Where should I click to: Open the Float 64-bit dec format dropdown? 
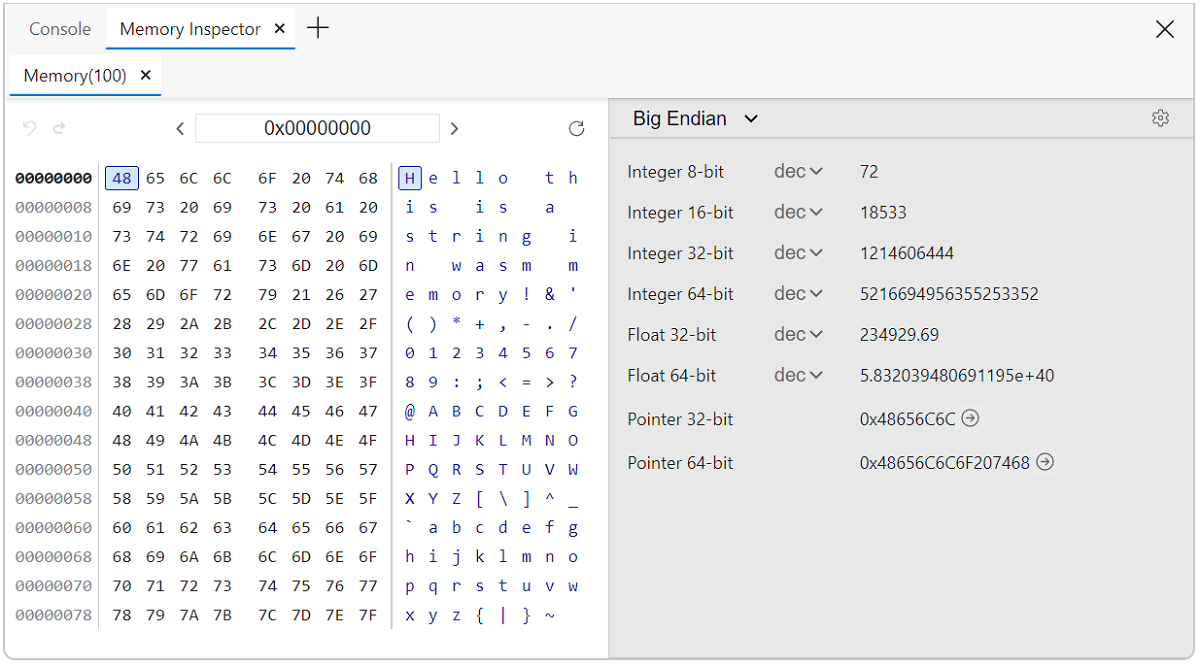click(x=797, y=375)
